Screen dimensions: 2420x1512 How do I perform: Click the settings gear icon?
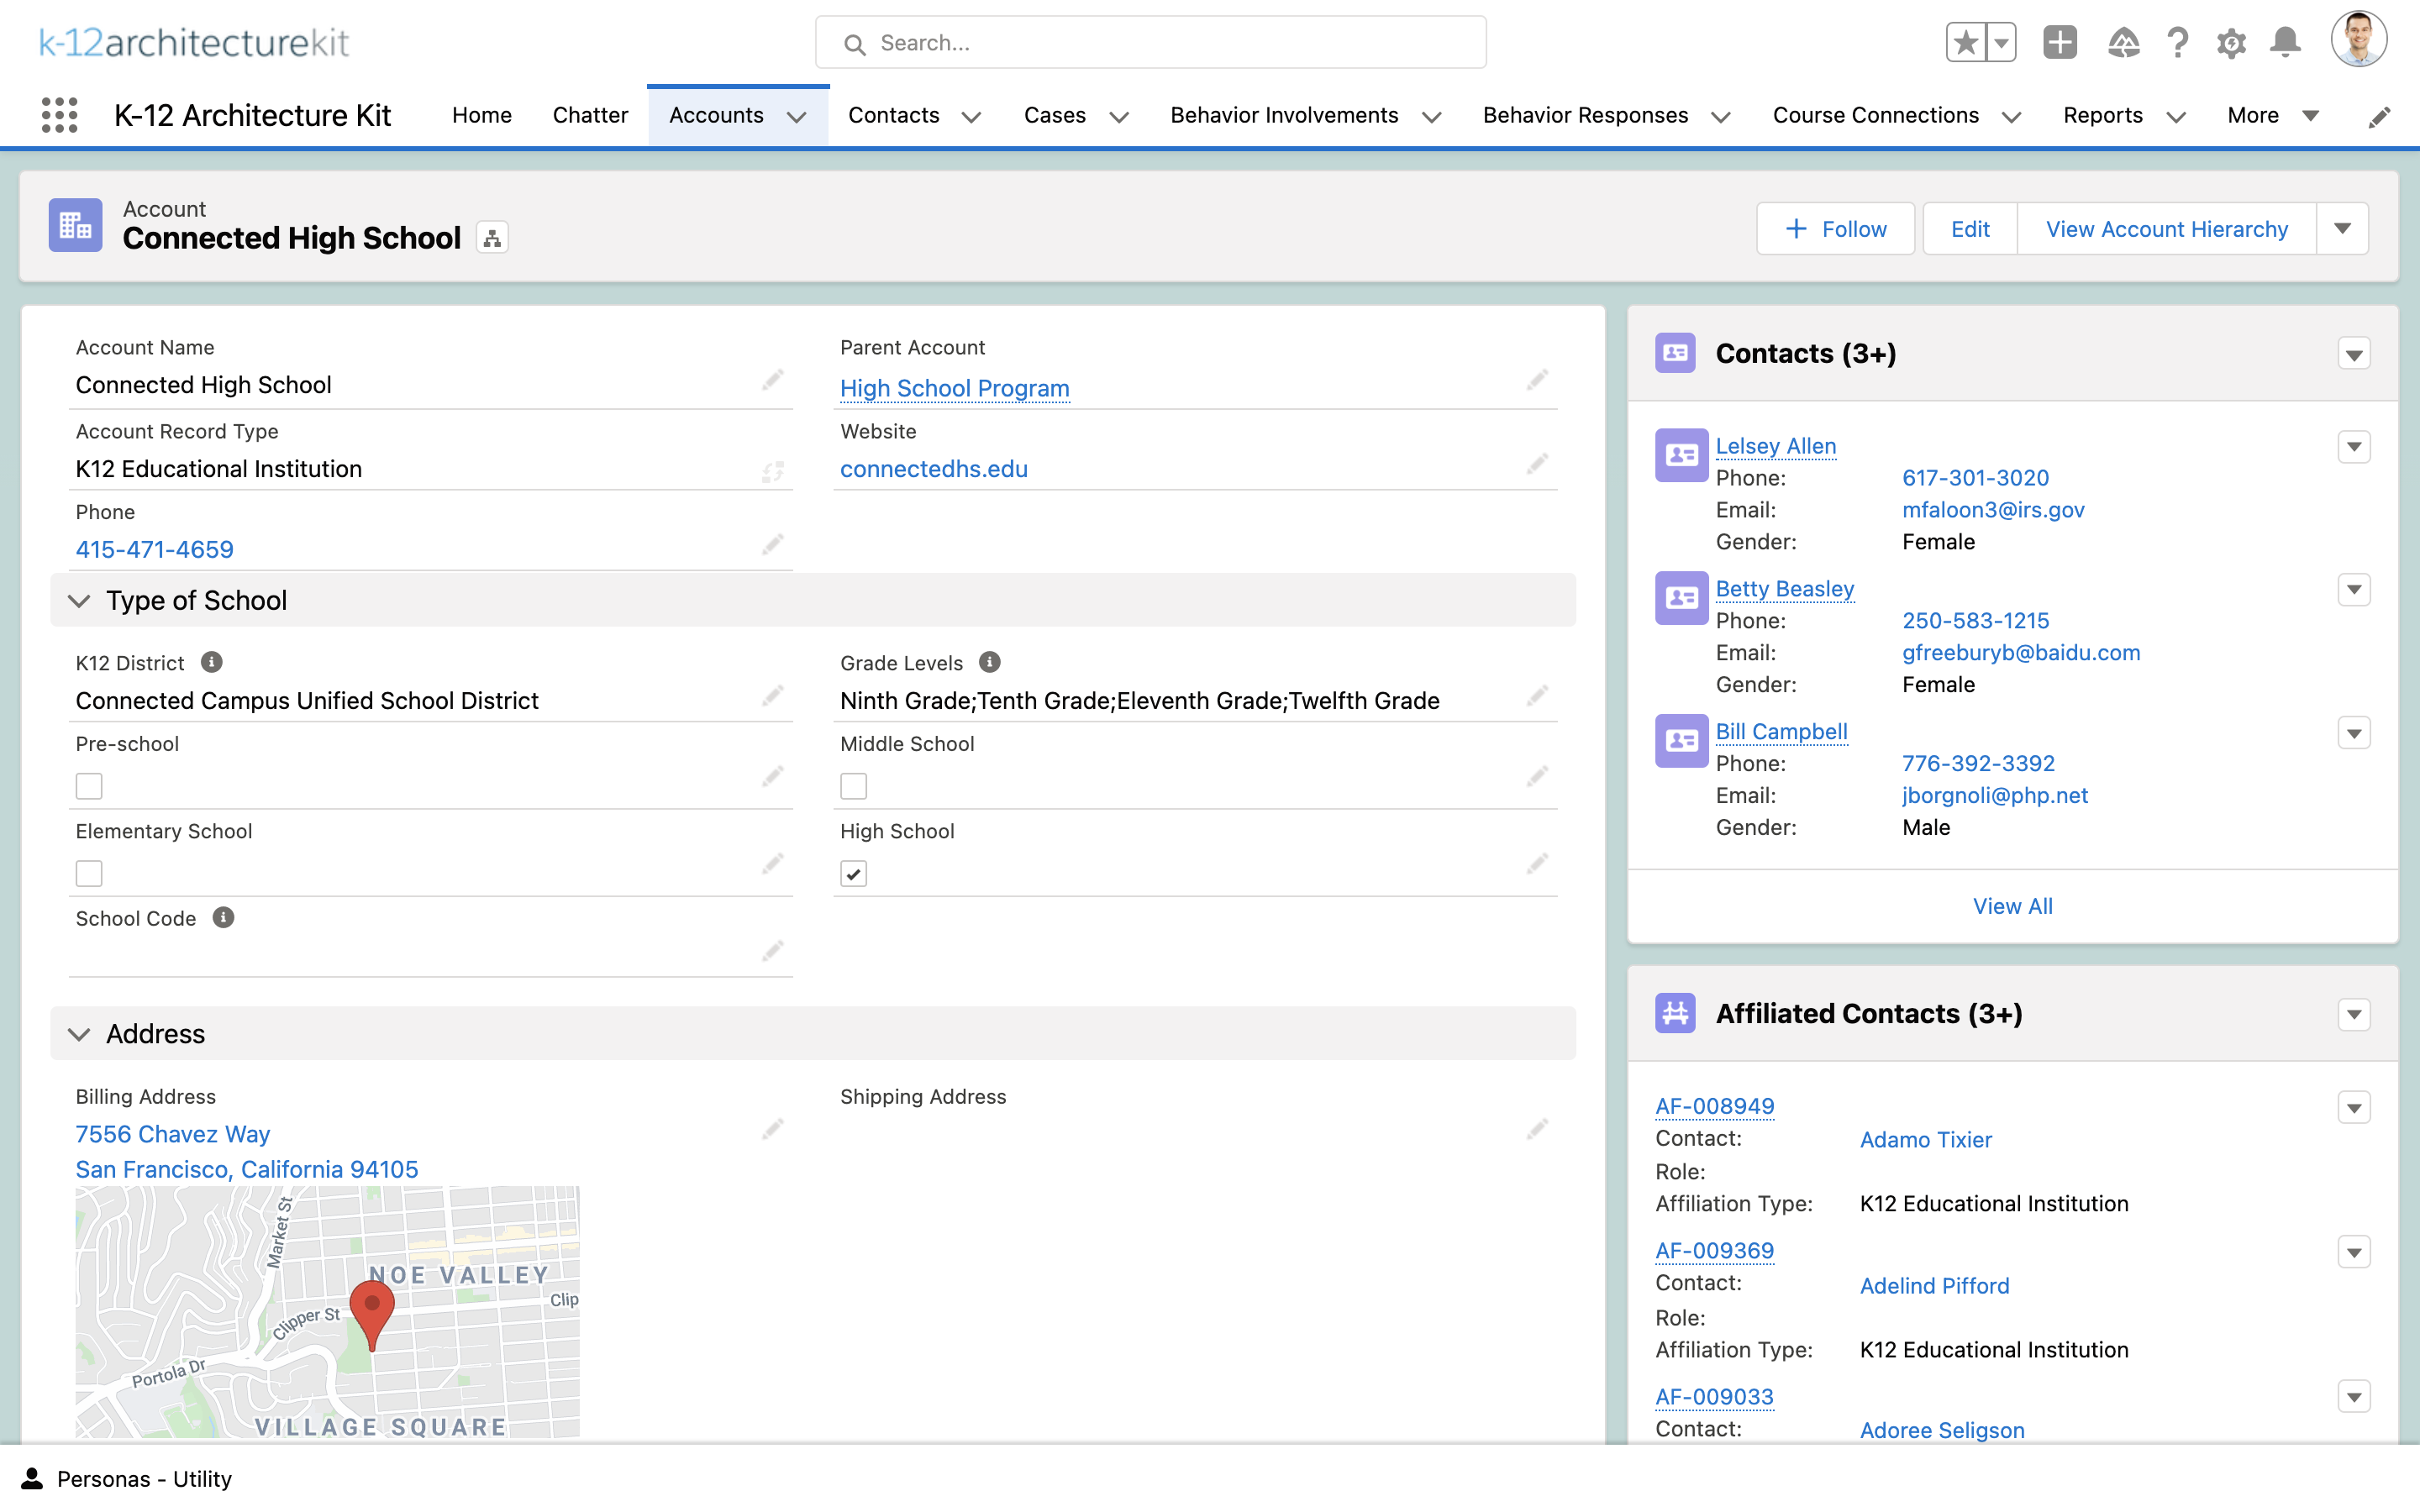[2230, 44]
